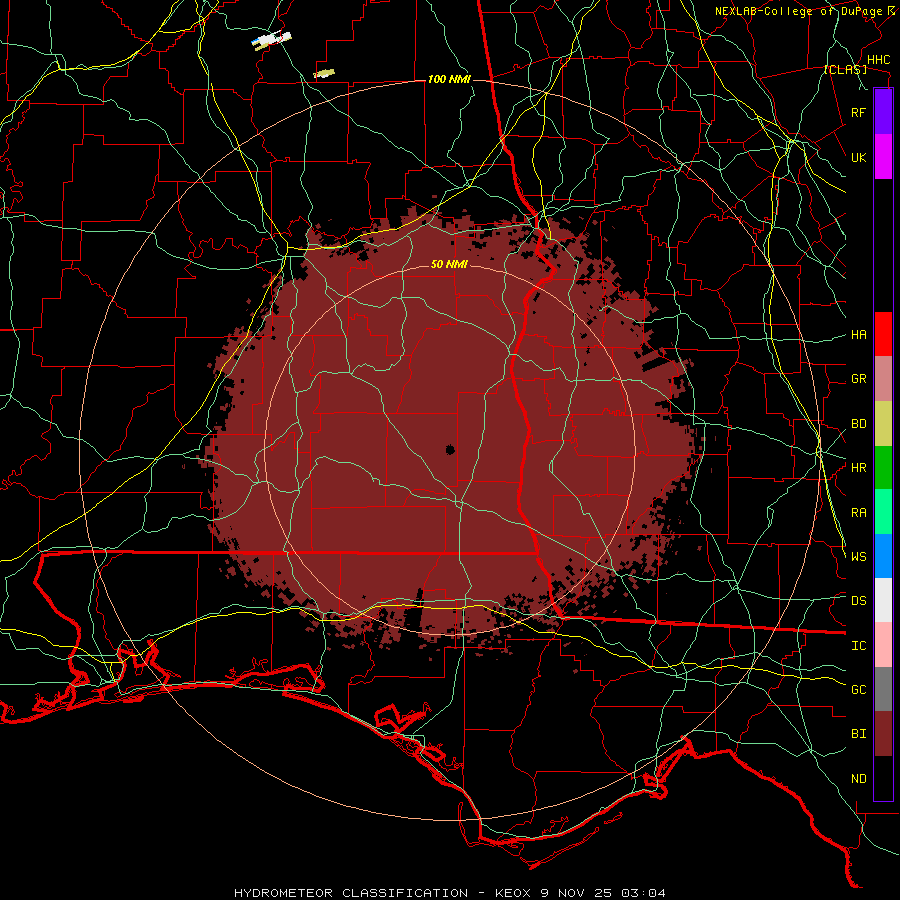Select the light pink IC legend swatch
Image resolution: width=900 pixels, height=900 pixels.
click(x=883, y=645)
